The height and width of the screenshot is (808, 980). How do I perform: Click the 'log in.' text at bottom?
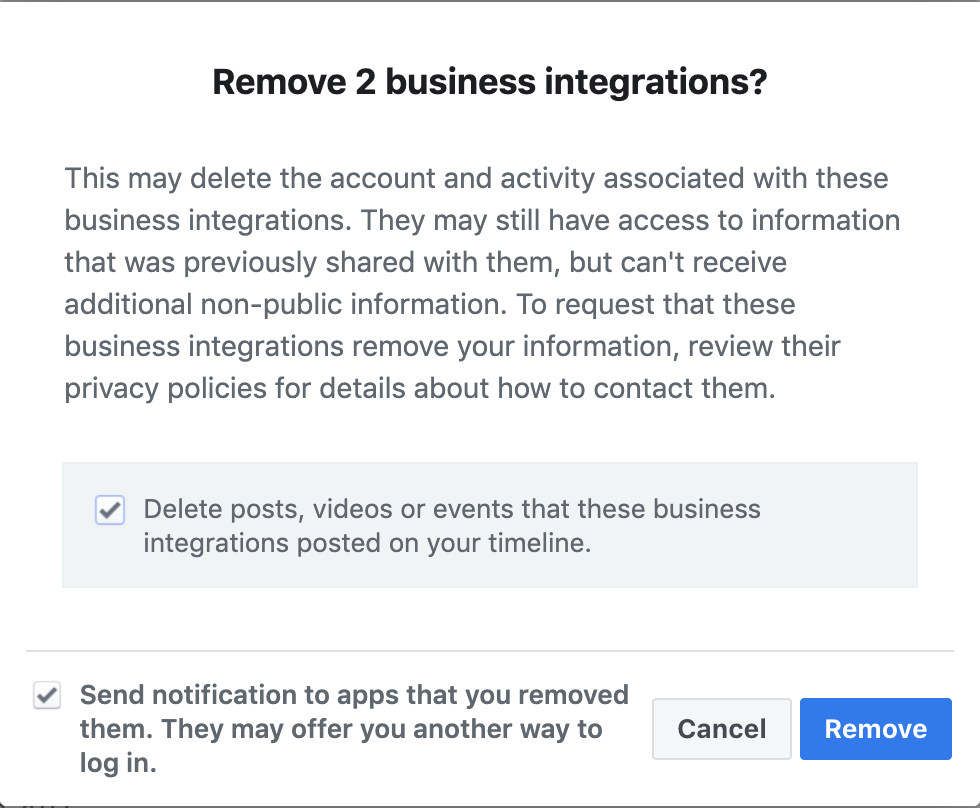click(x=118, y=763)
